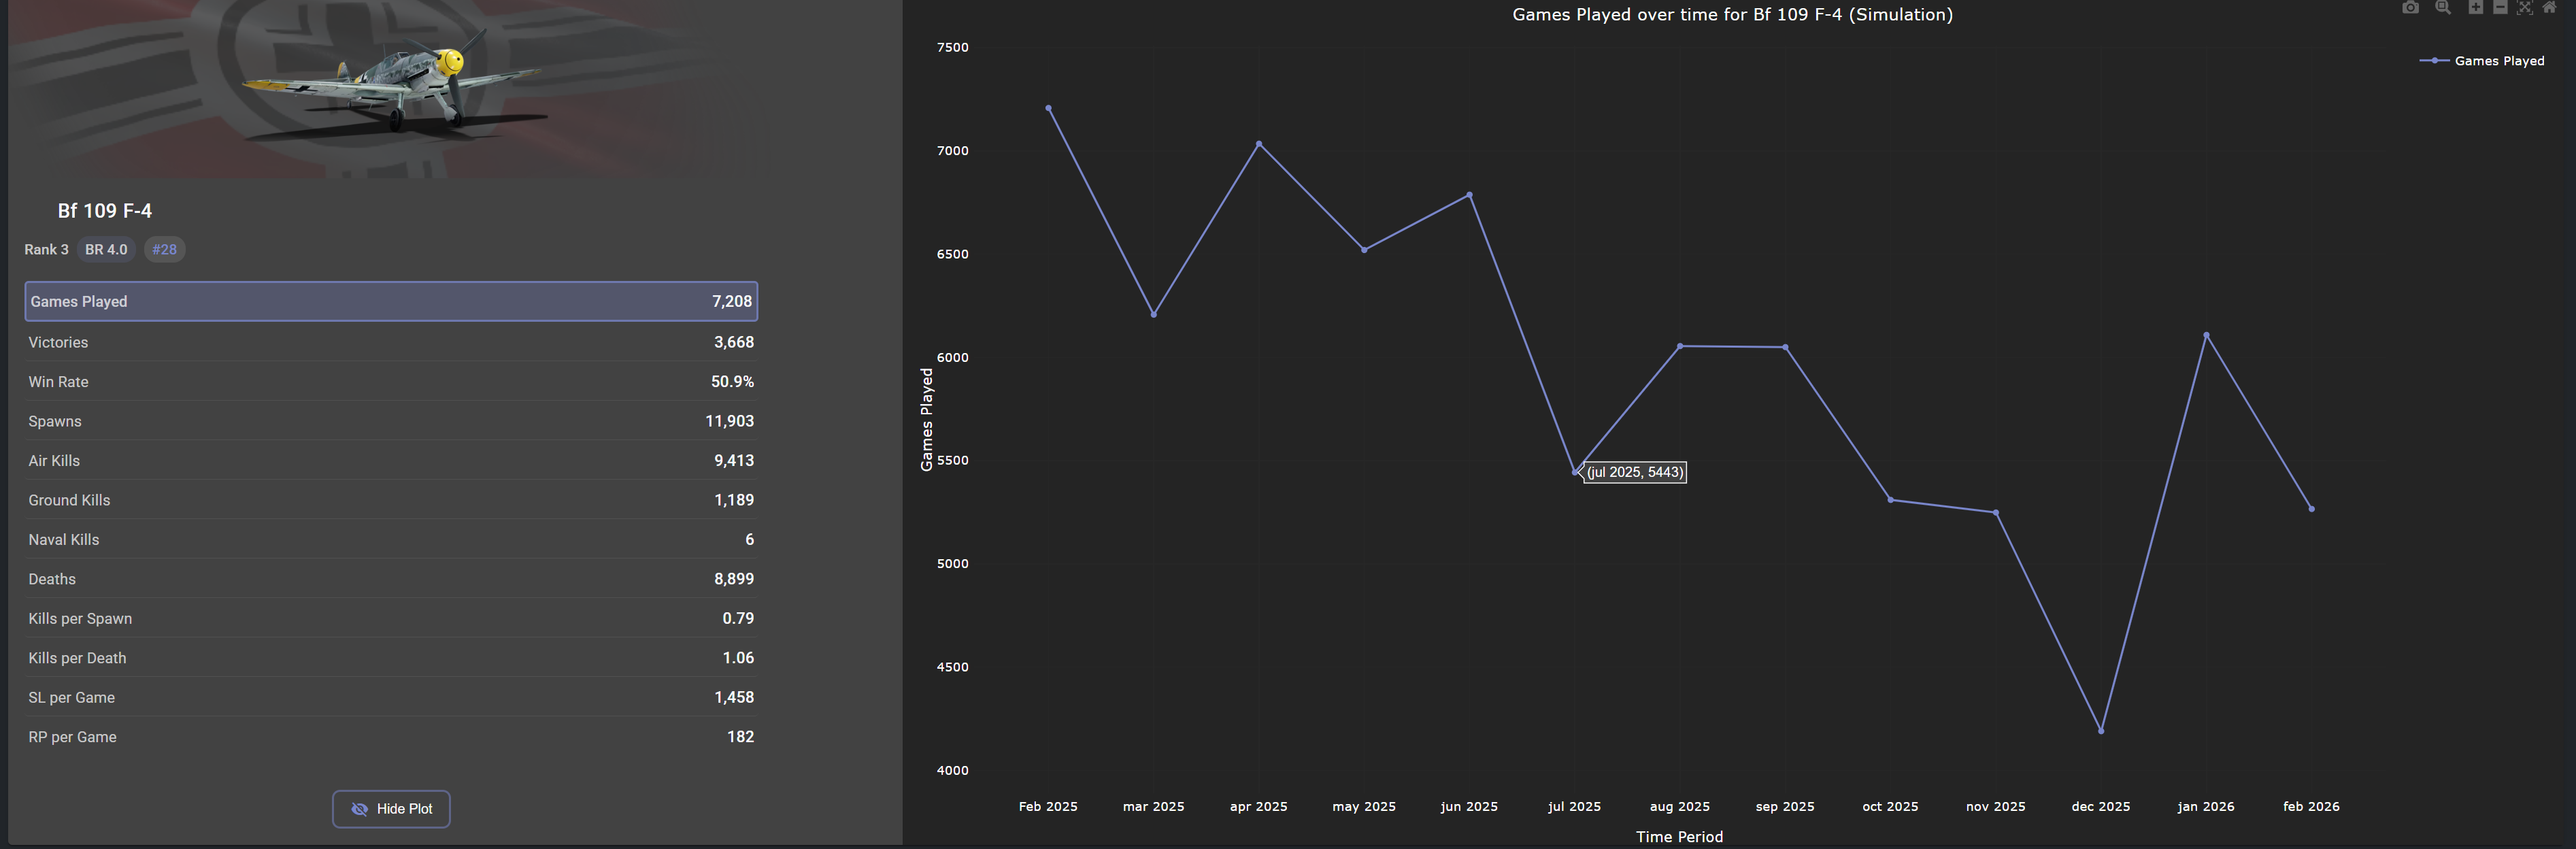2576x849 pixels.
Task: Select the Games Played stat row
Action: (391, 301)
